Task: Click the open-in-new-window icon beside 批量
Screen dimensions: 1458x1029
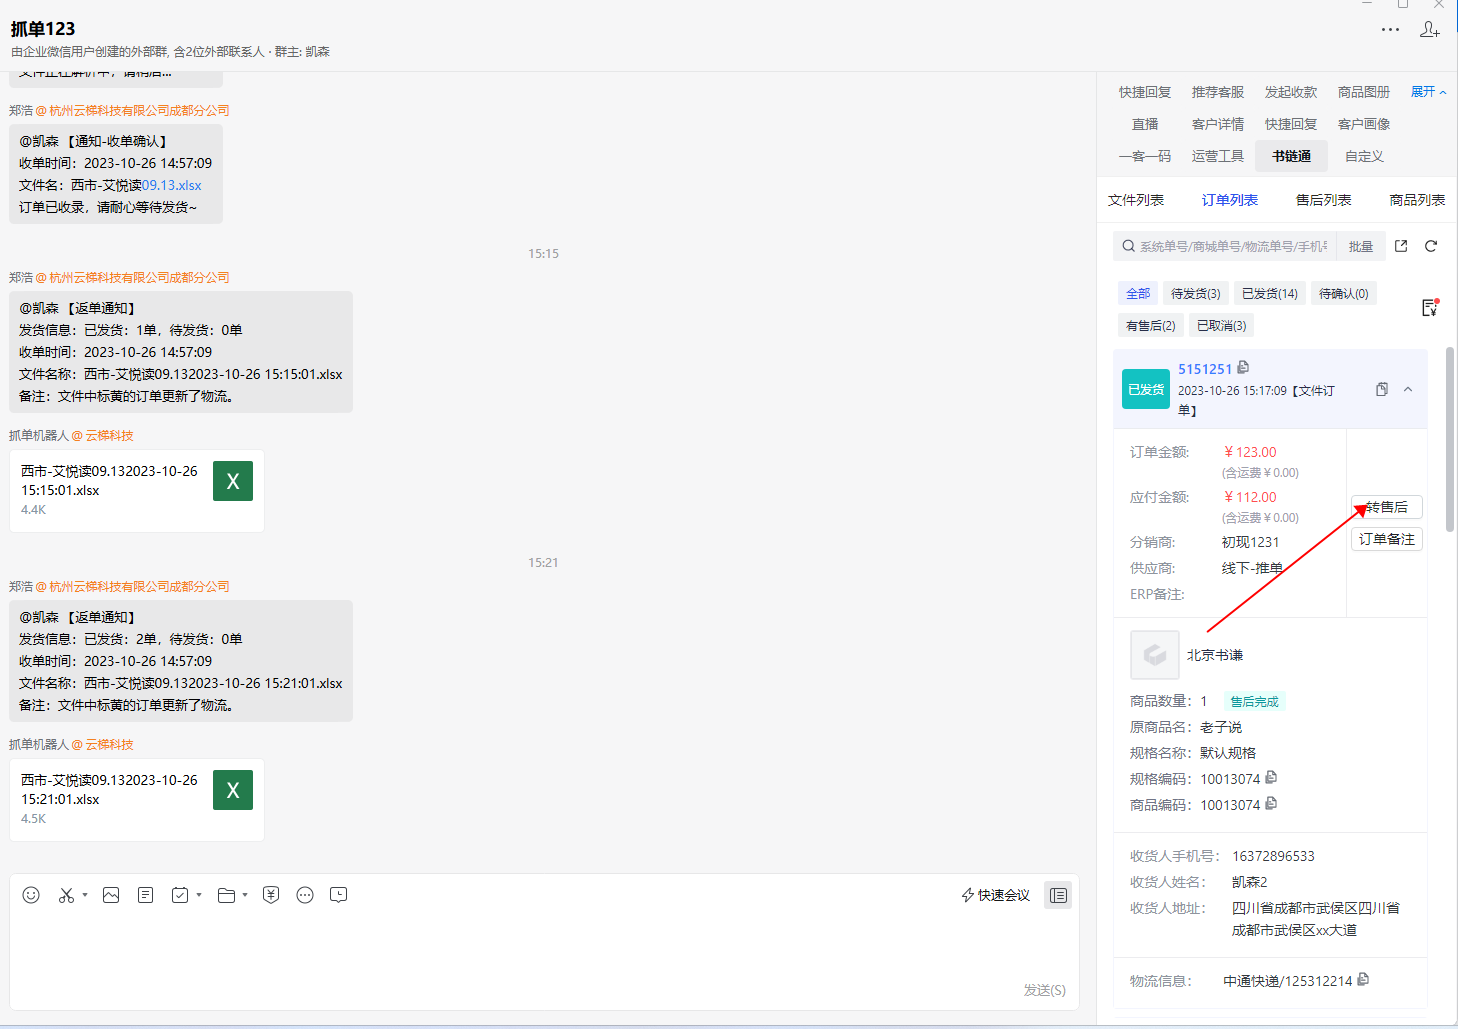Action: [x=1401, y=246]
